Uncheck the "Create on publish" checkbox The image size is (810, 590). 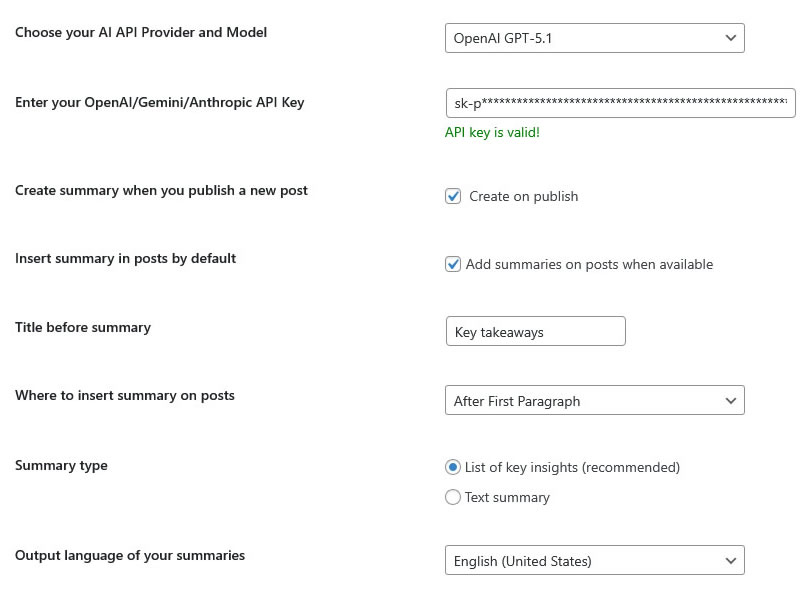pos(452,196)
